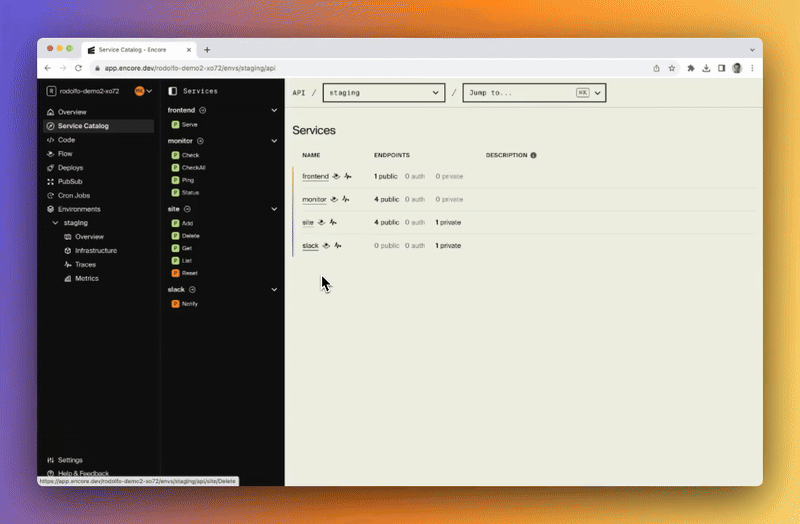Open traces icon for site service row
Image resolution: width=800 pixels, height=524 pixels.
point(333,222)
